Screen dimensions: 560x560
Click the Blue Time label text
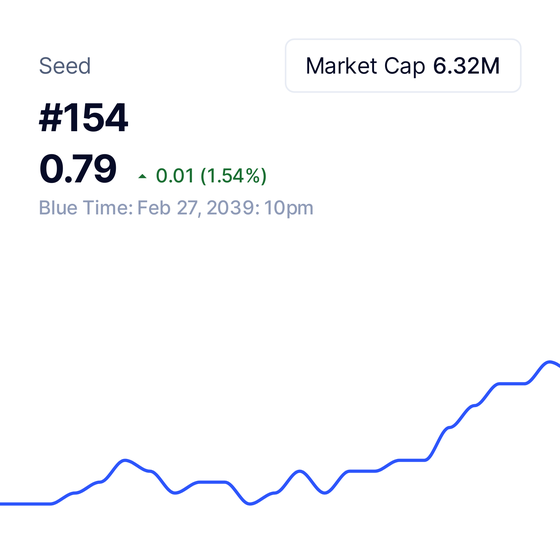tap(86, 208)
